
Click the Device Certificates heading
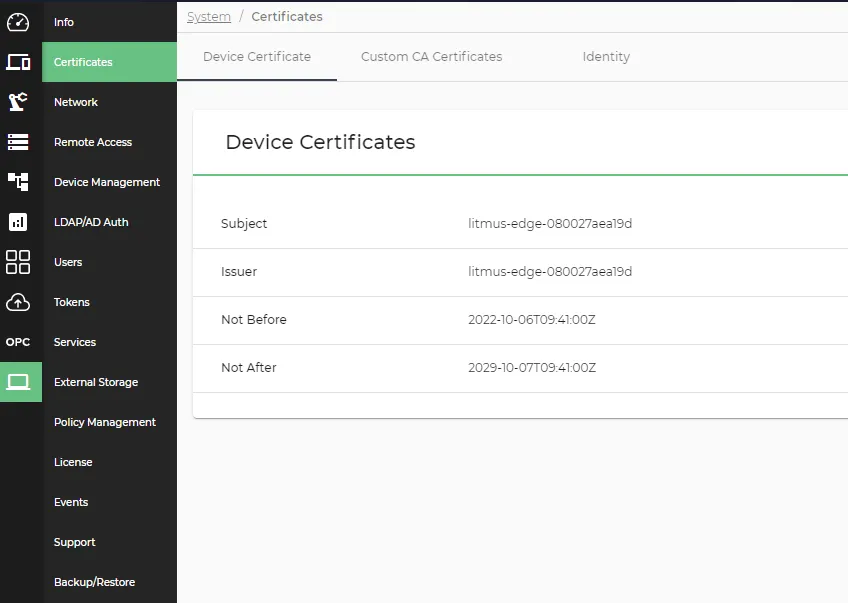pos(321,142)
